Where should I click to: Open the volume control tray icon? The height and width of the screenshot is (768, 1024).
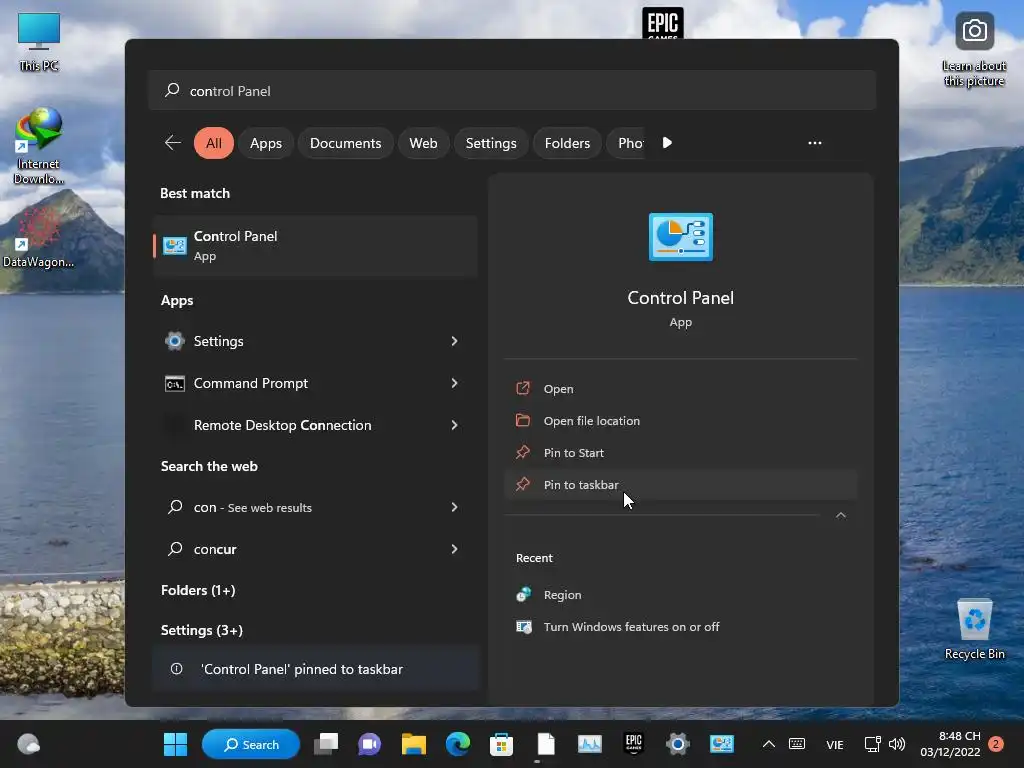coord(897,744)
